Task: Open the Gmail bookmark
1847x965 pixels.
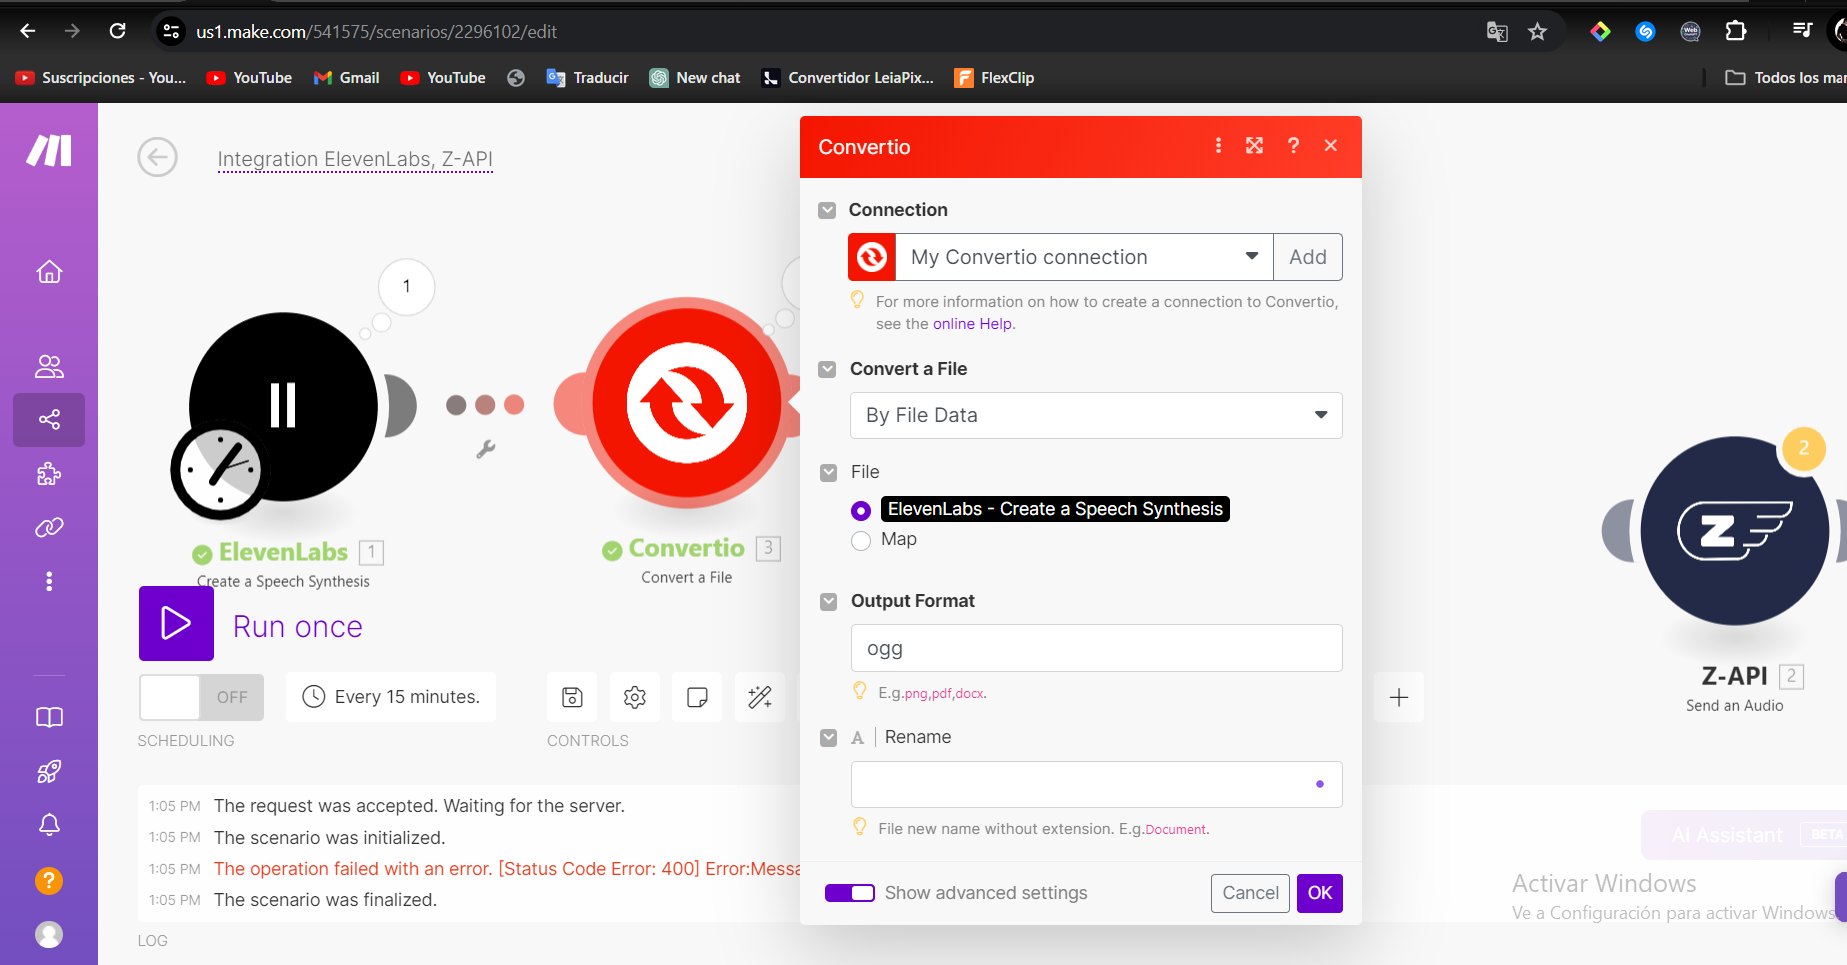Action: (x=347, y=78)
